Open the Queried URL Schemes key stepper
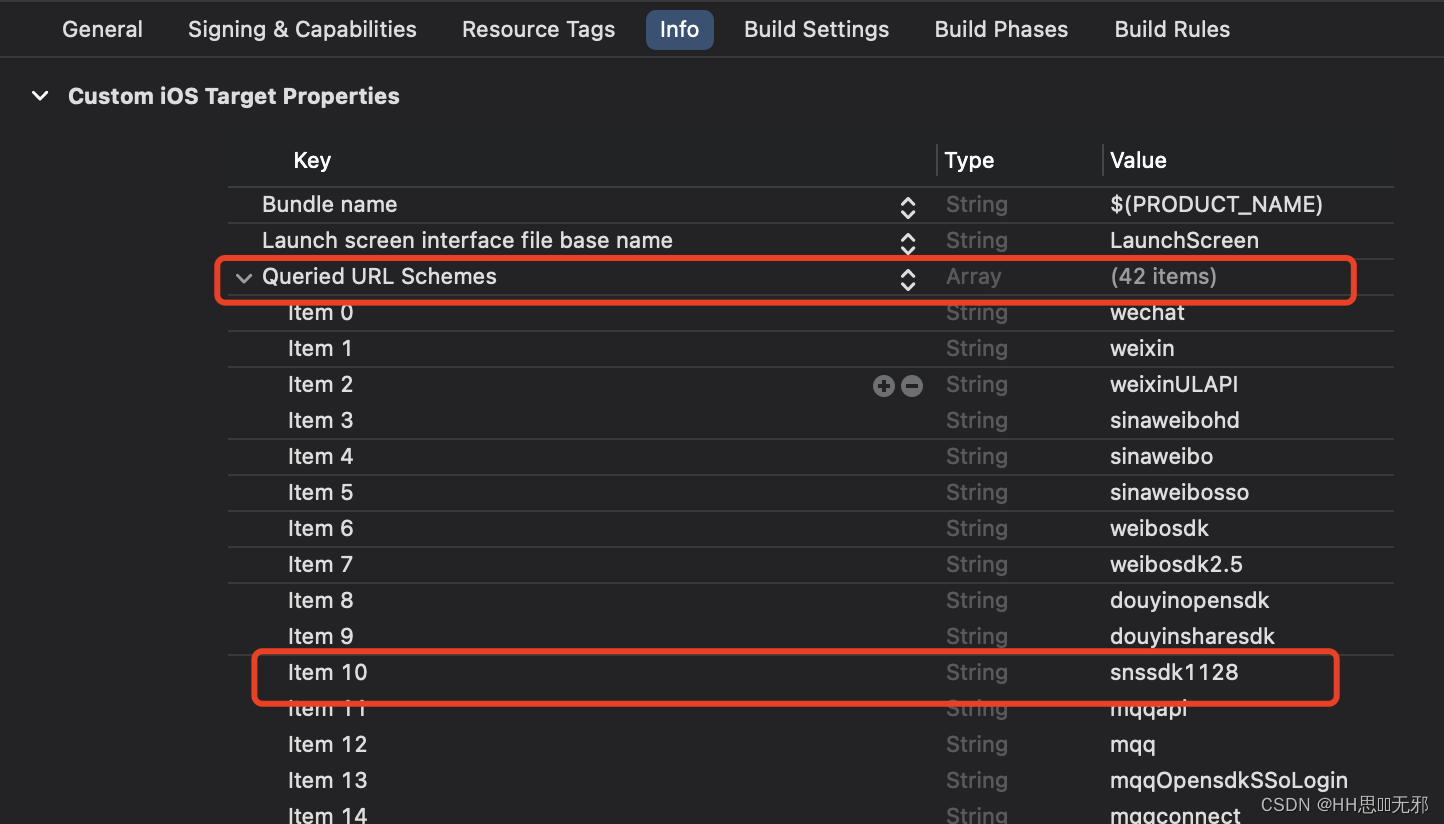This screenshot has width=1444, height=824. coord(907,278)
